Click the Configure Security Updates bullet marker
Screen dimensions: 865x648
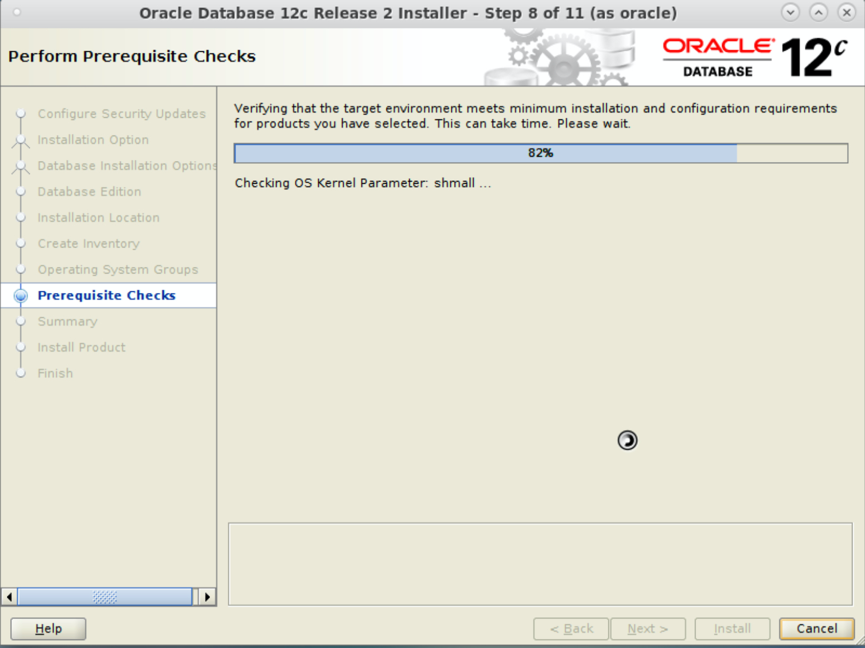click(x=20, y=114)
